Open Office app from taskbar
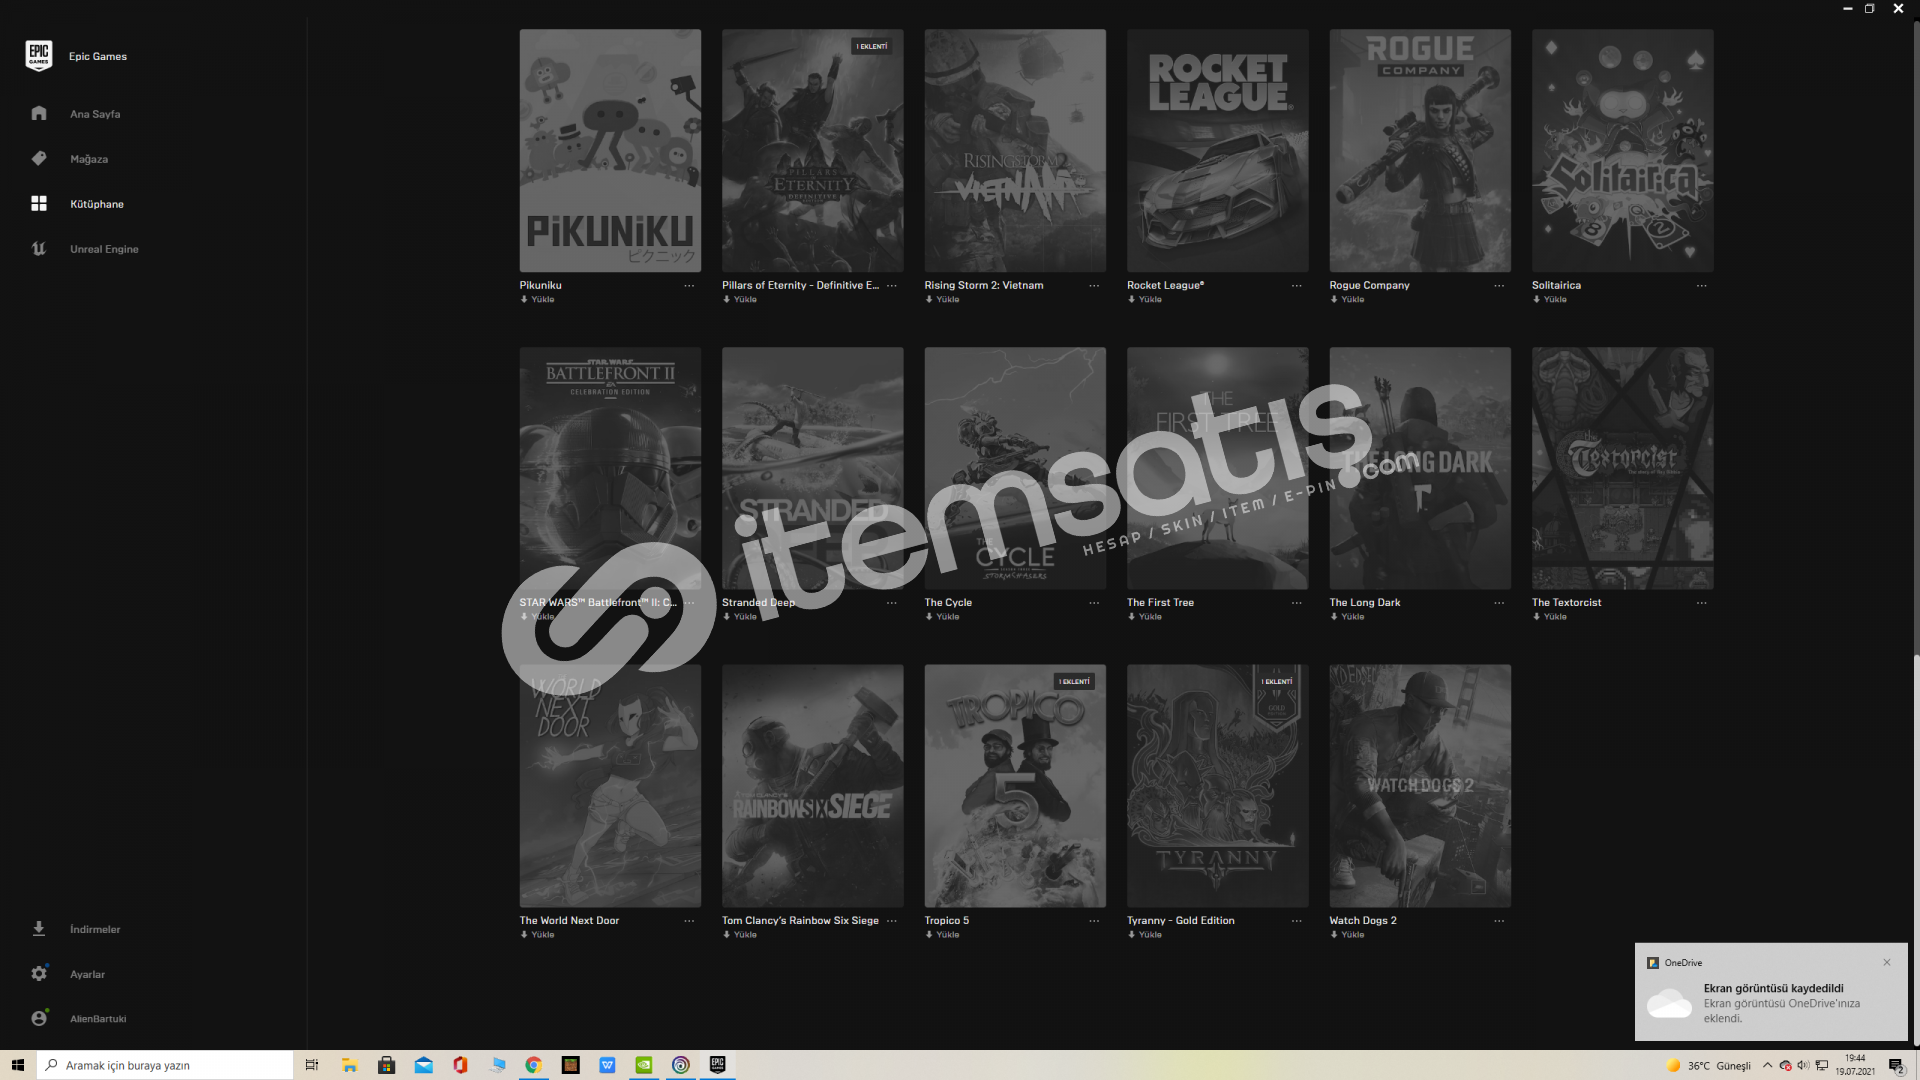Image resolution: width=1920 pixels, height=1080 pixels. pyautogui.click(x=460, y=1065)
